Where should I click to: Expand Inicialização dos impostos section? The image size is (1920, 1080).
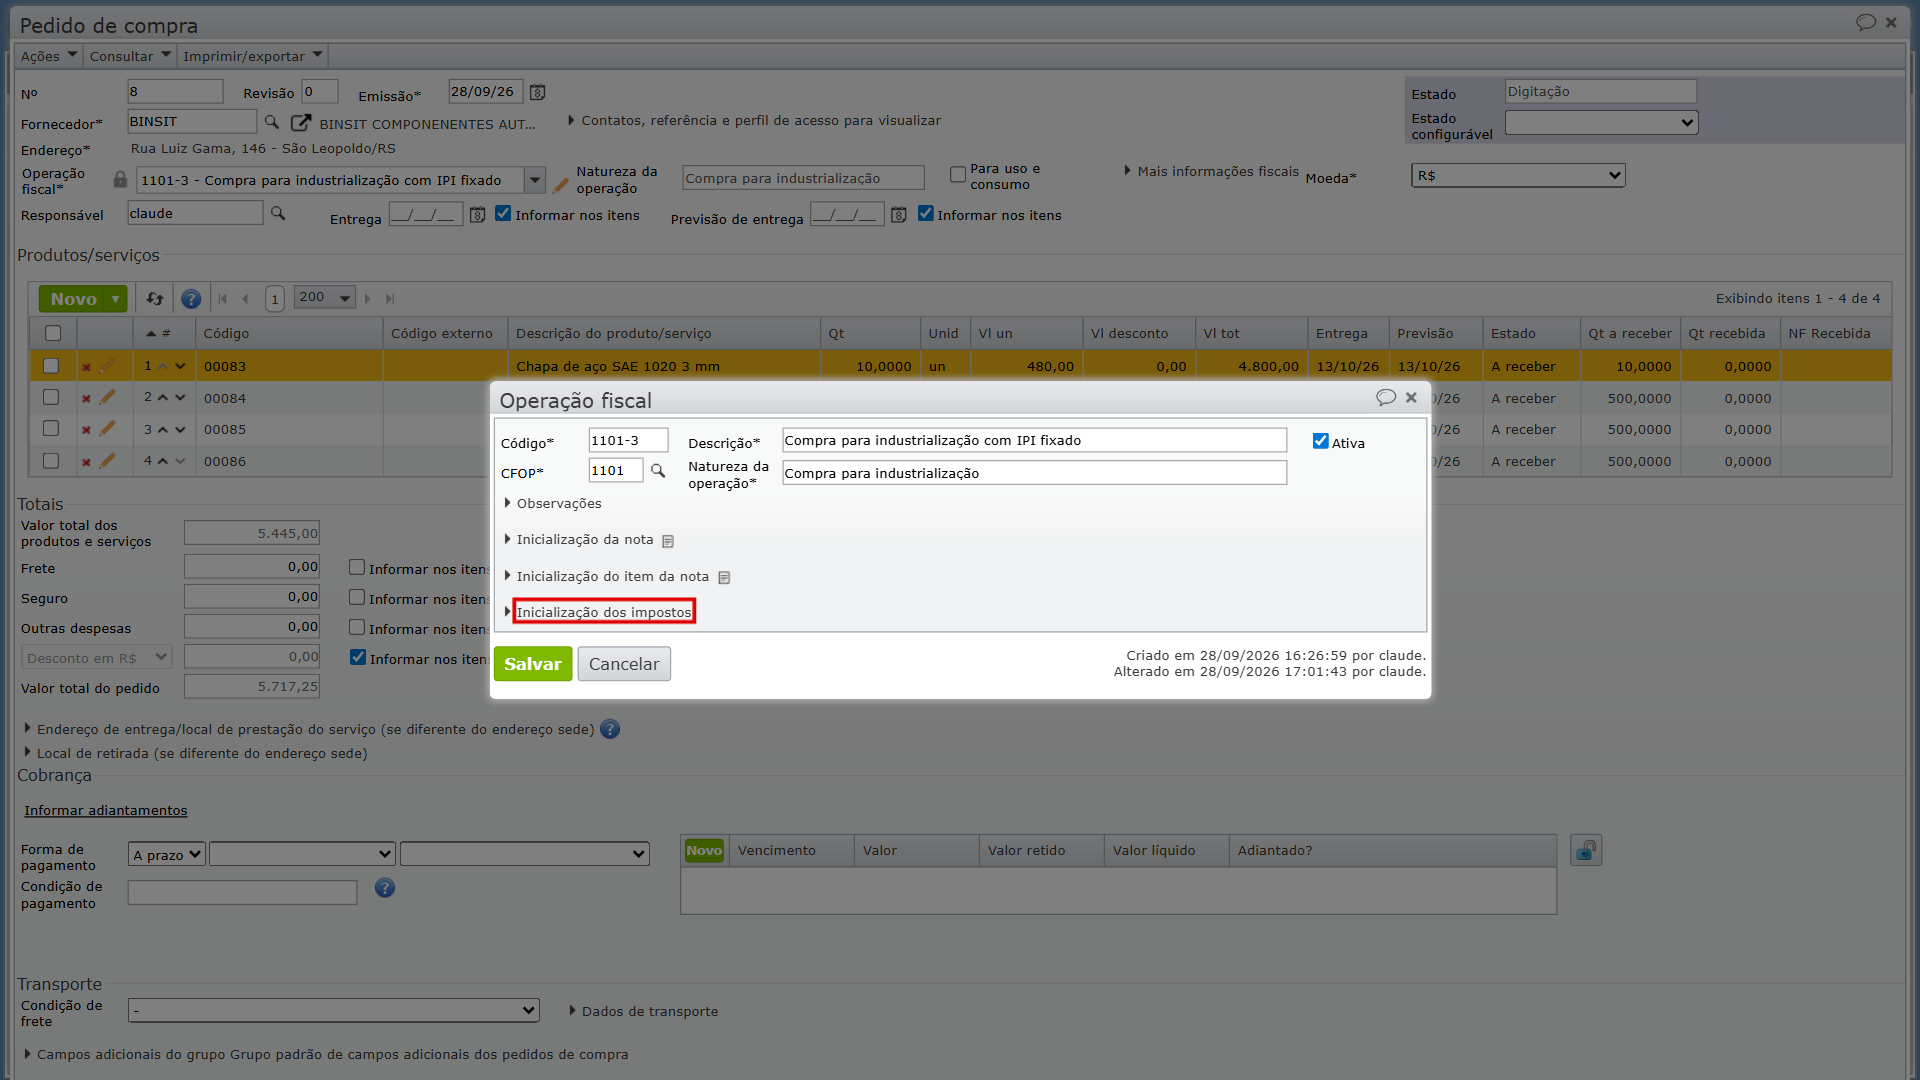(603, 612)
